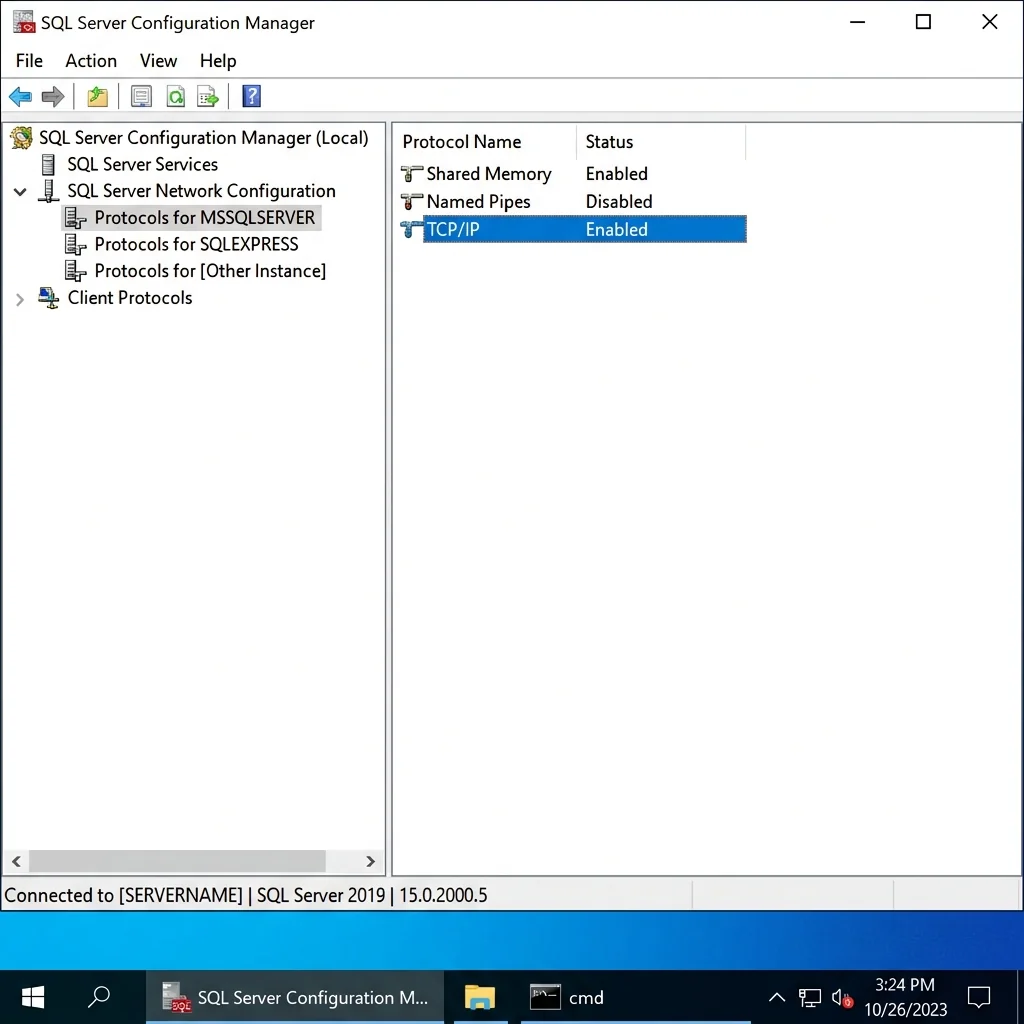Open File Explorer from the taskbar

click(x=480, y=997)
